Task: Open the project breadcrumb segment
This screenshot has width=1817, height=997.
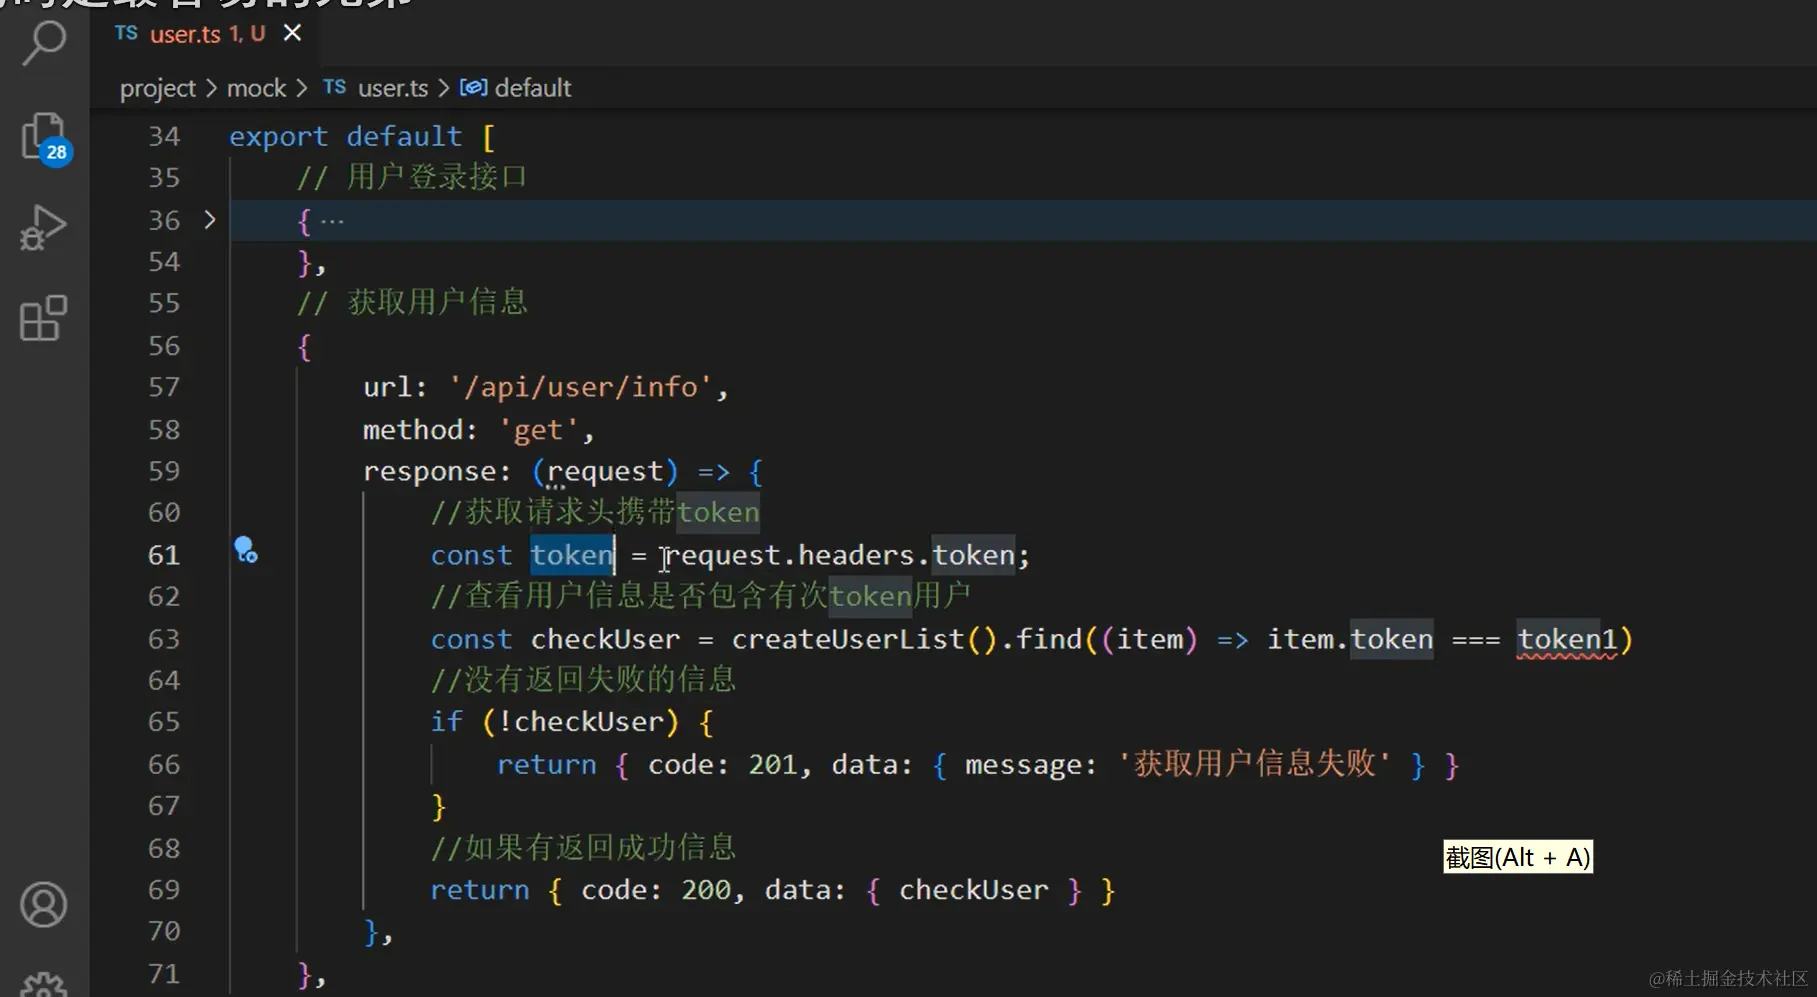Action: point(158,88)
